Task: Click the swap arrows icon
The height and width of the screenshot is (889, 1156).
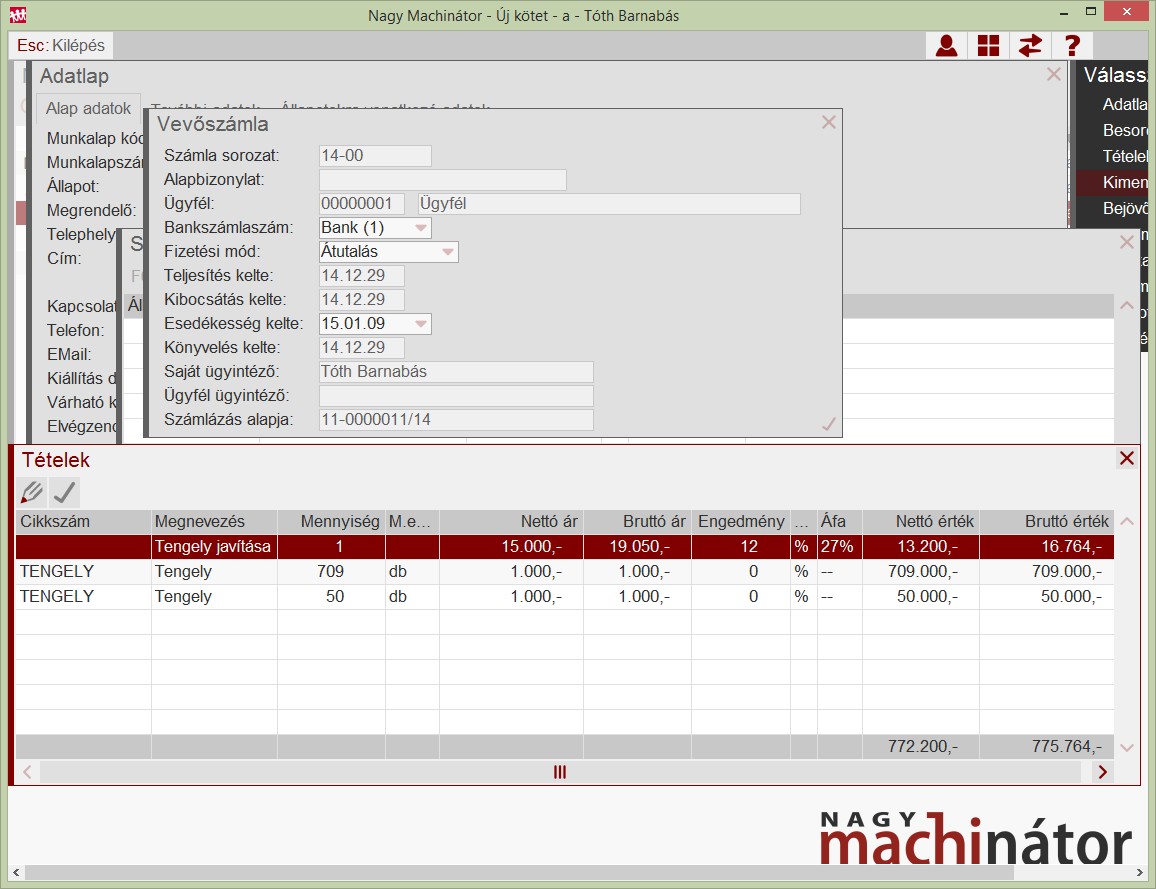Action: tap(1030, 46)
